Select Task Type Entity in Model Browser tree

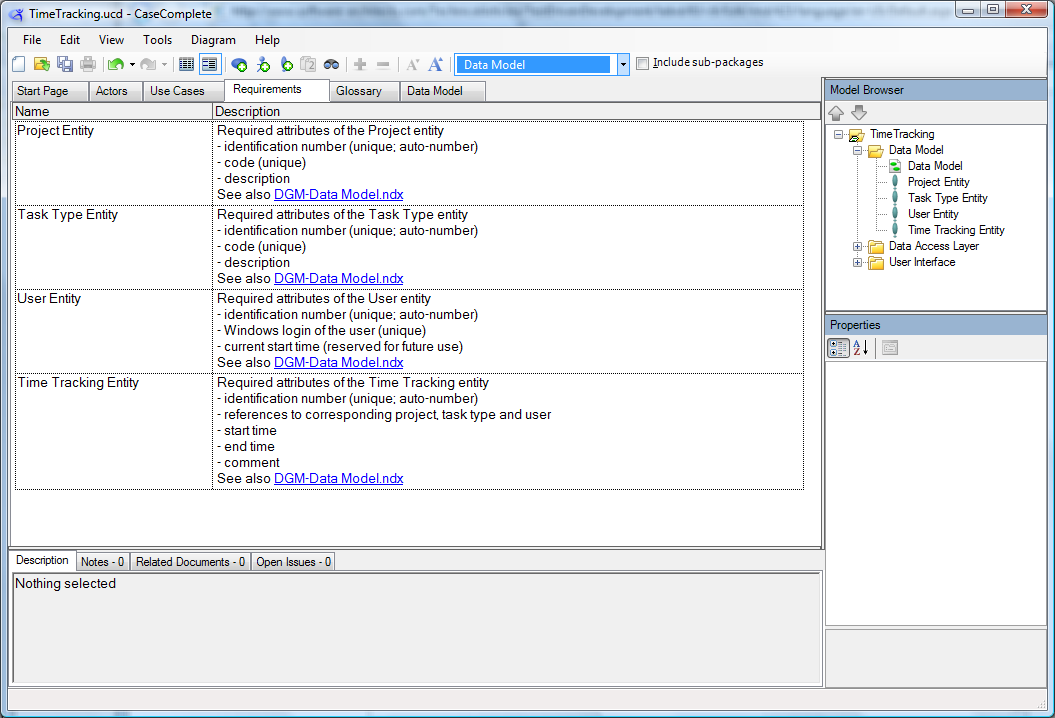[947, 199]
